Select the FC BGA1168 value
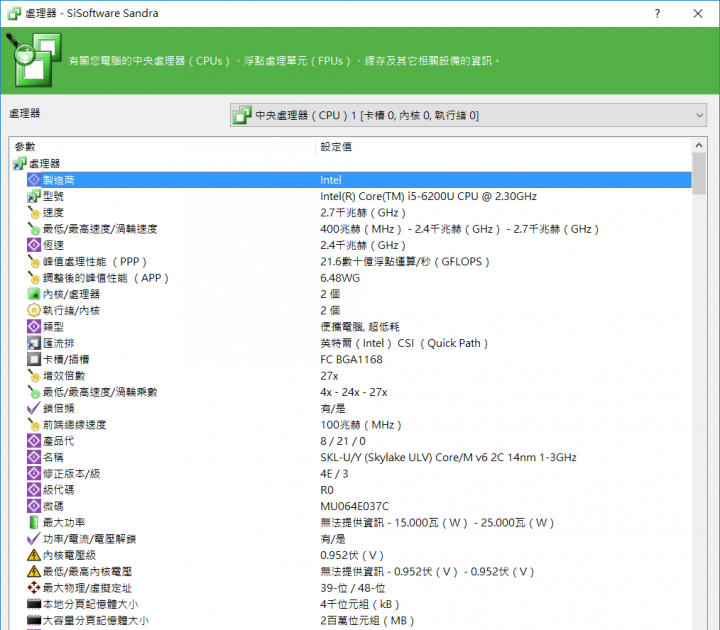Image resolution: width=720 pixels, height=630 pixels. point(351,360)
